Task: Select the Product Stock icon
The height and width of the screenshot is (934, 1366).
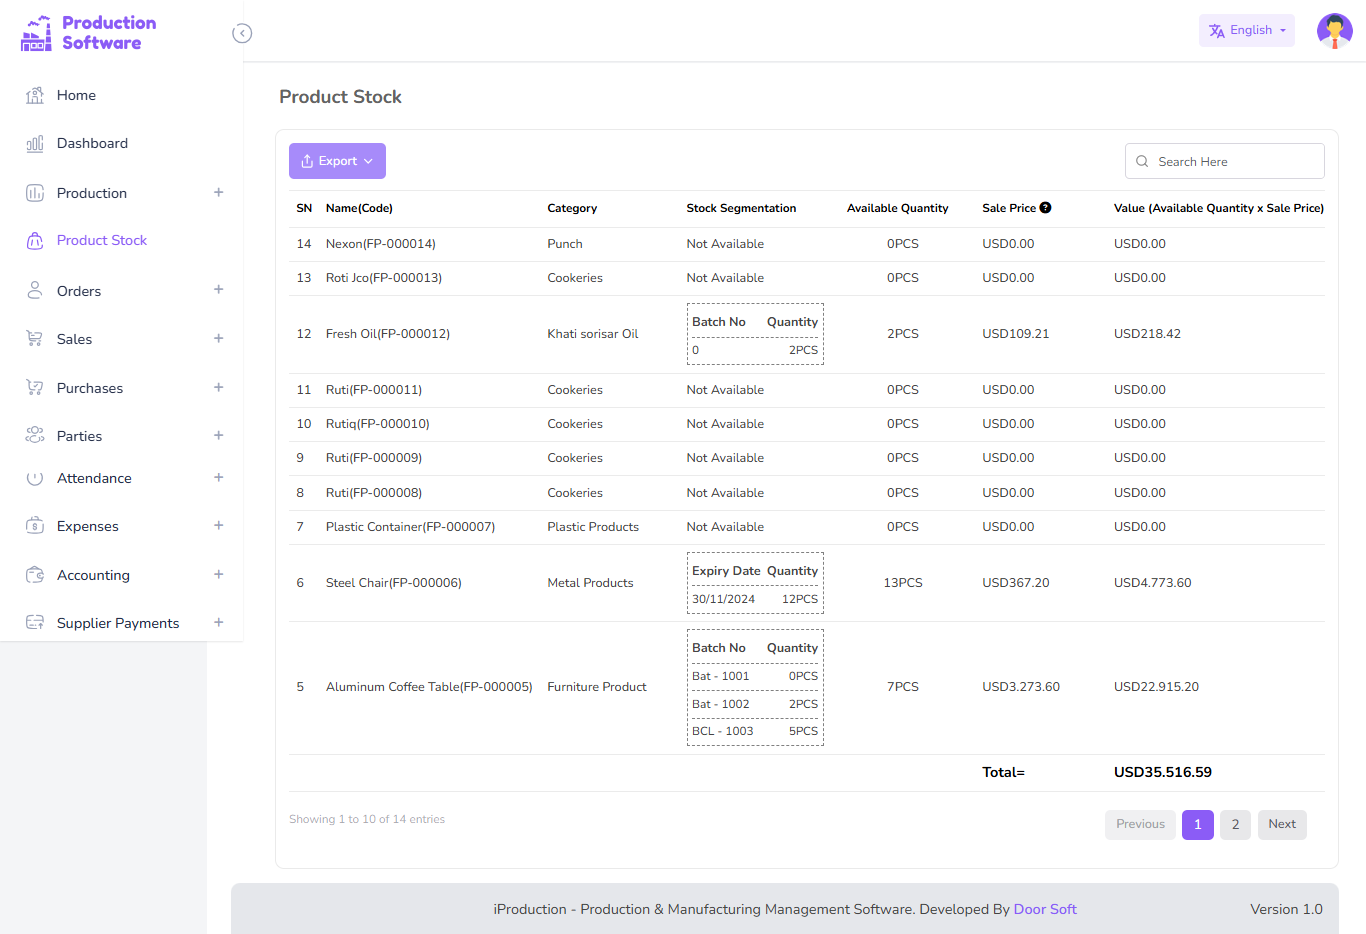Action: 35,240
